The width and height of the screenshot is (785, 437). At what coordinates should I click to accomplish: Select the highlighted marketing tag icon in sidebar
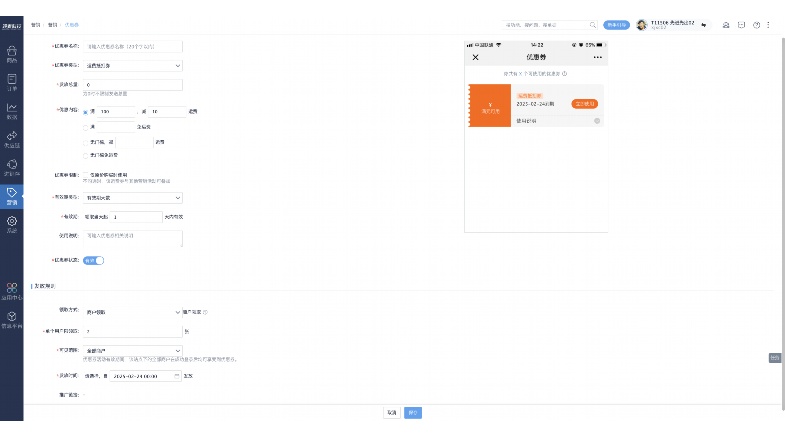tap(12, 196)
